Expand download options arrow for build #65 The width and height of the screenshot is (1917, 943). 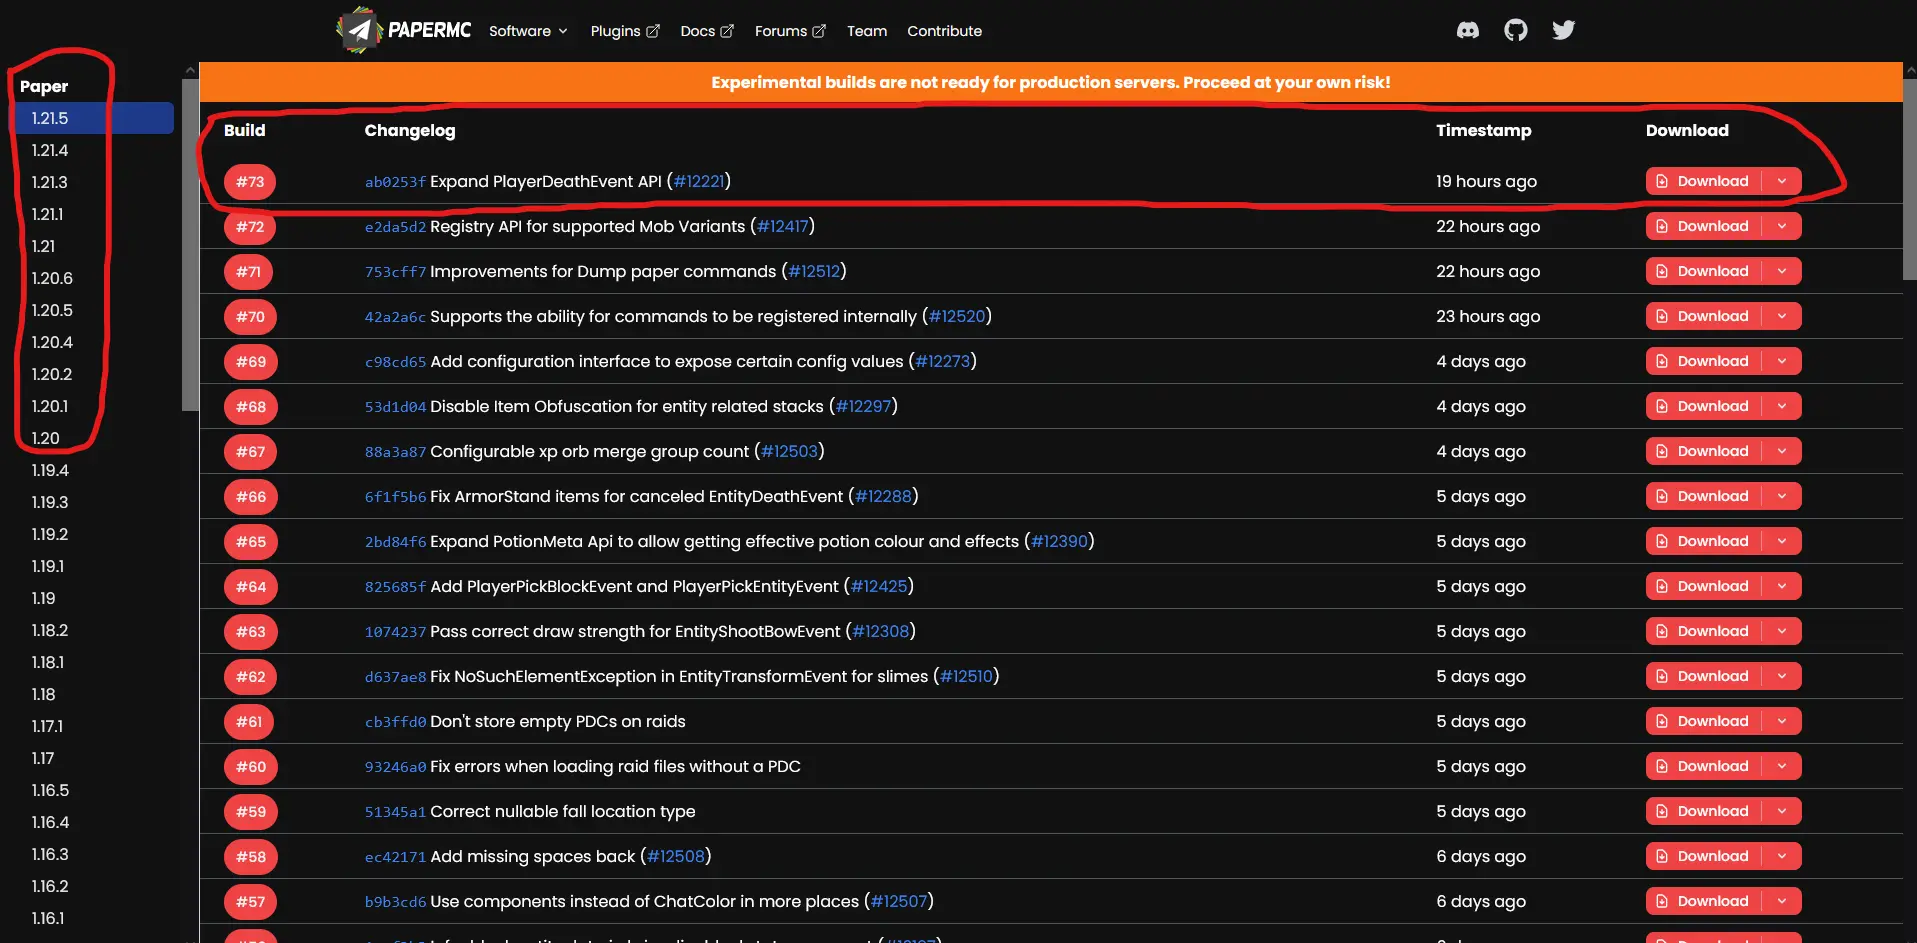[x=1782, y=541]
